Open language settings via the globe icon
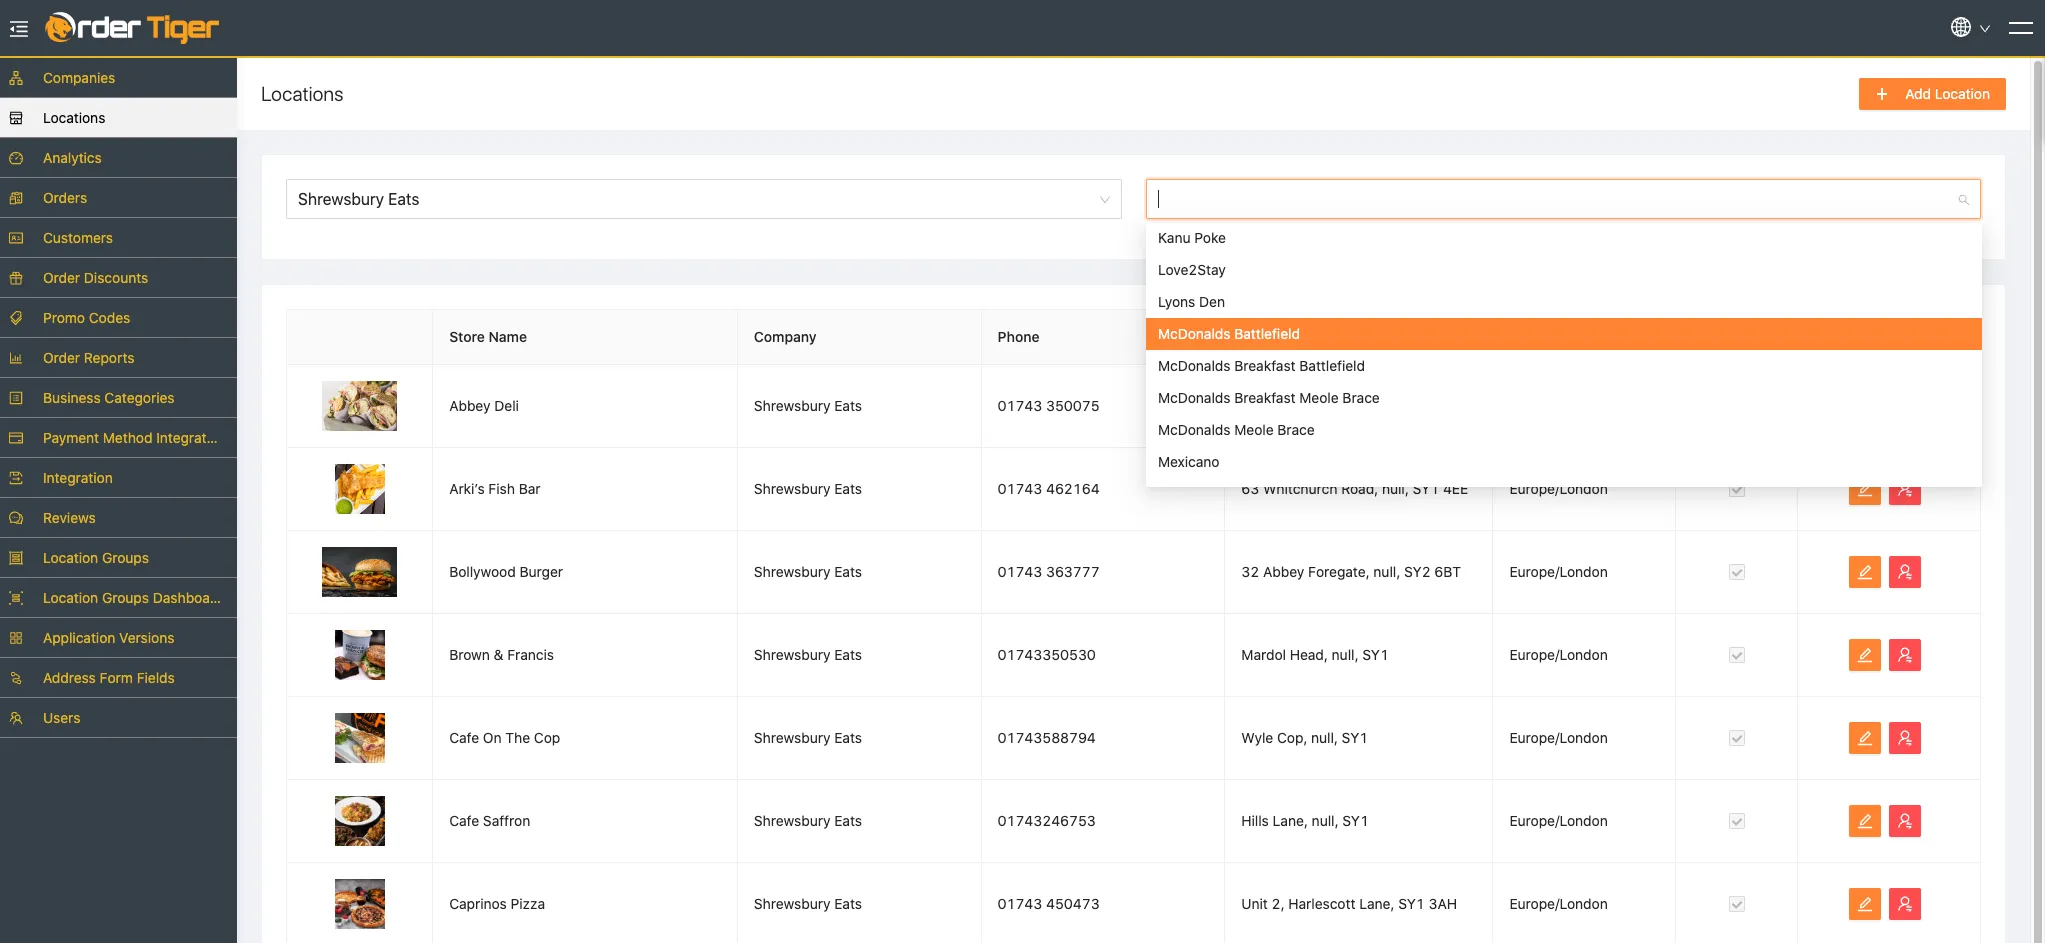 tap(1962, 27)
